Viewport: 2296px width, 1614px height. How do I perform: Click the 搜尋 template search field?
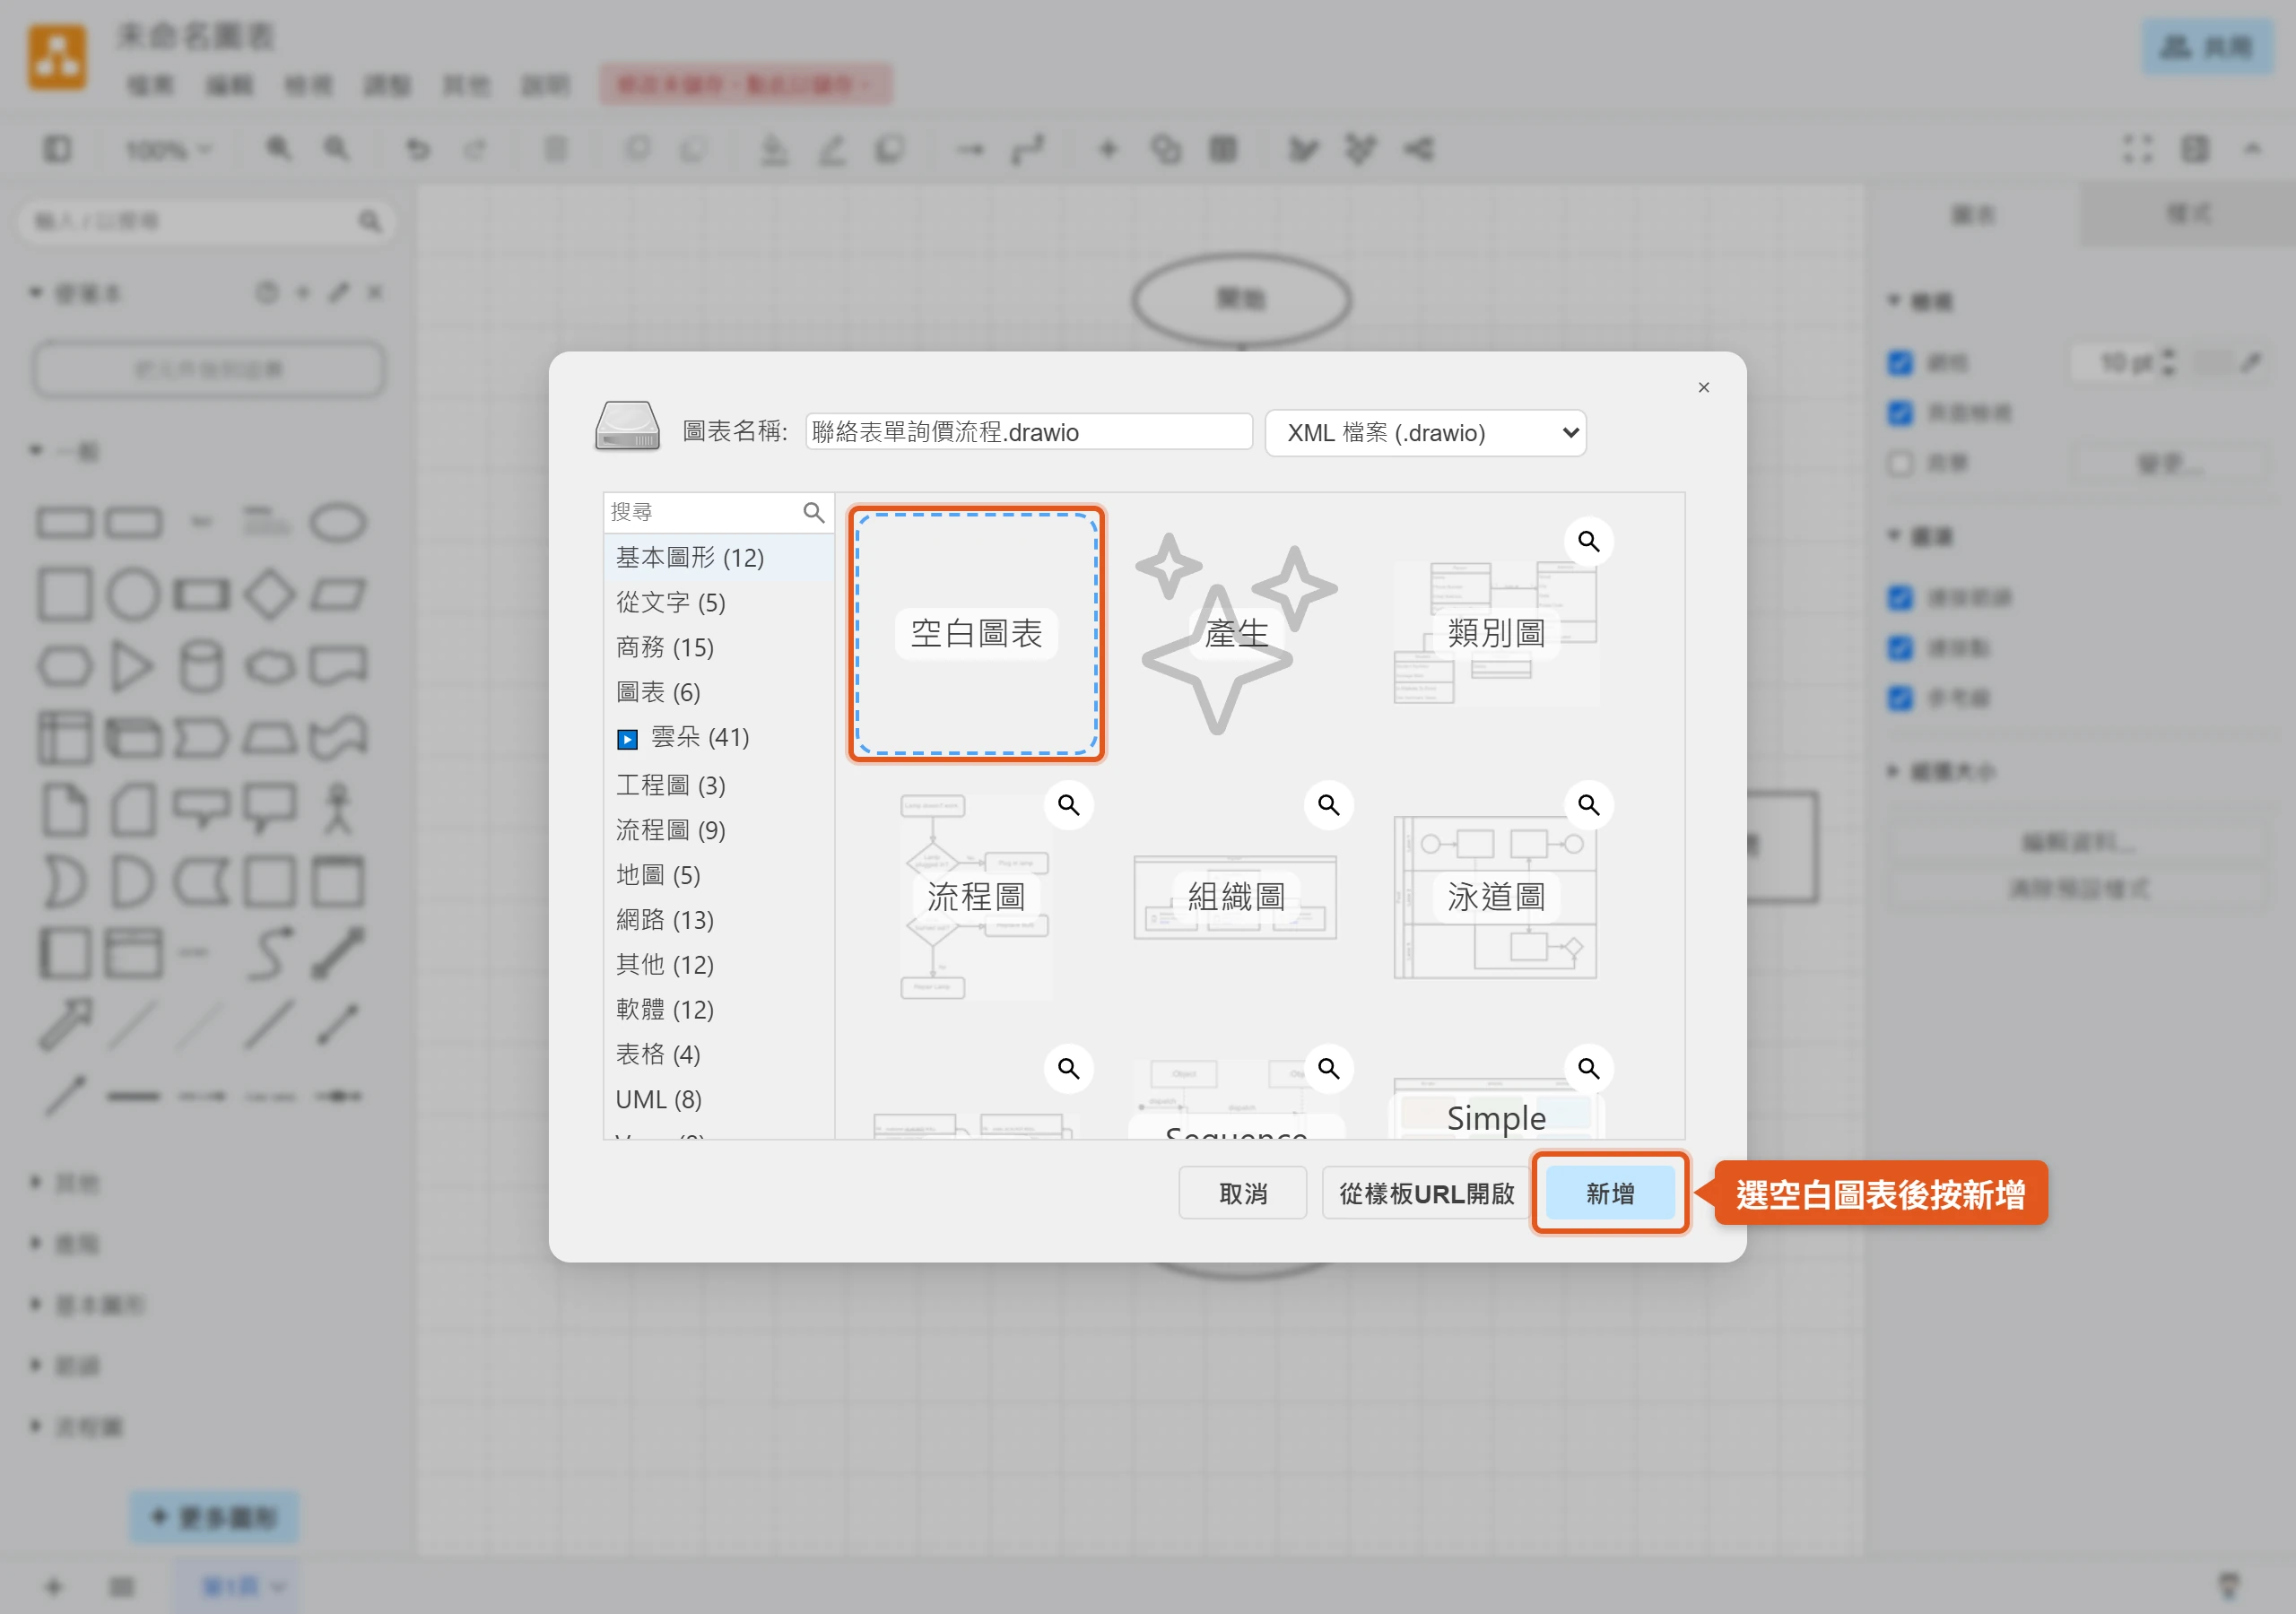[704, 513]
